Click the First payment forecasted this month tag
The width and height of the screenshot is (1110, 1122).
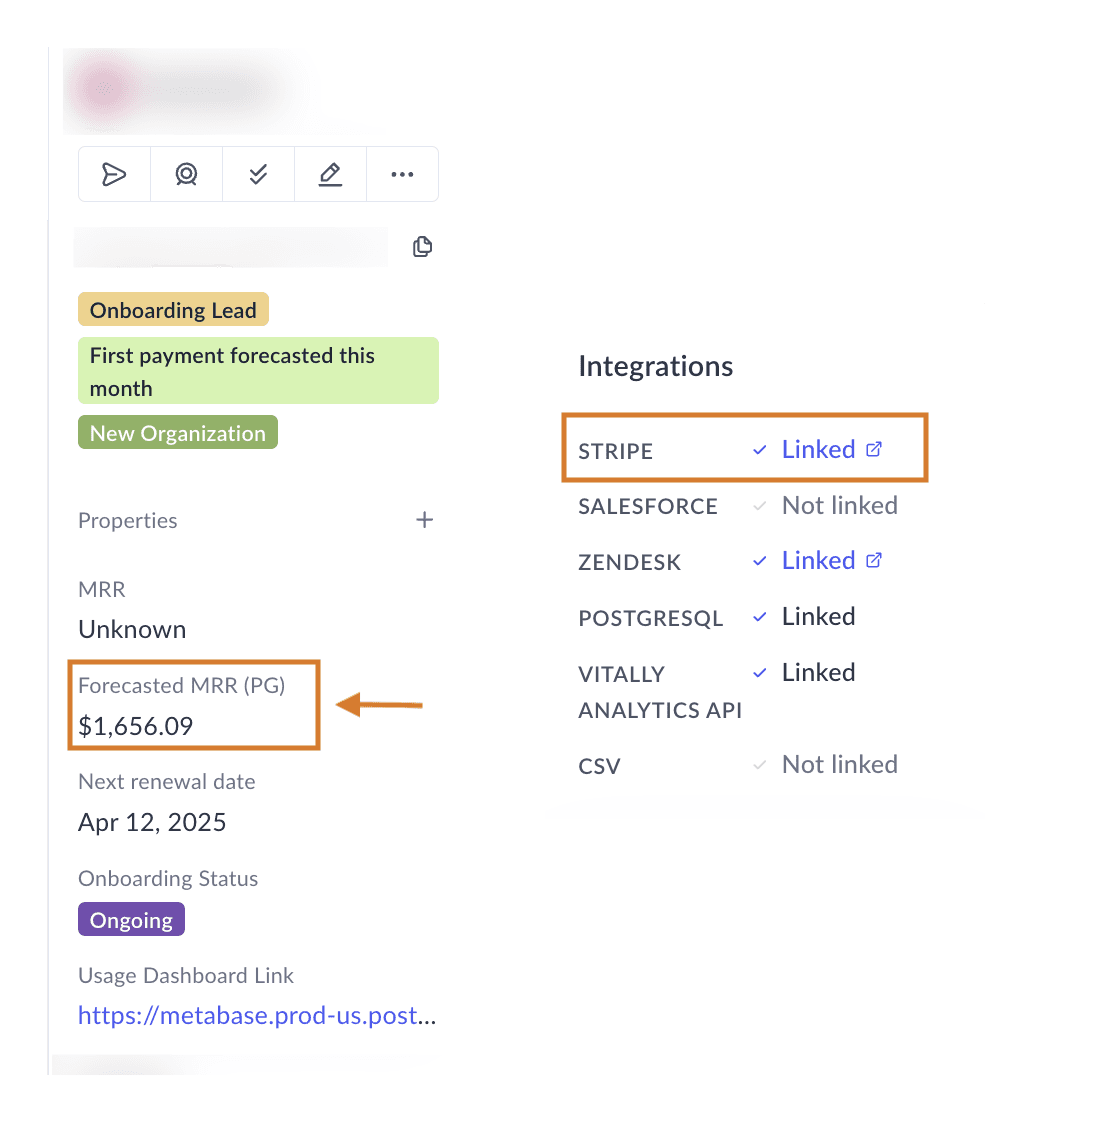pyautogui.click(x=258, y=371)
